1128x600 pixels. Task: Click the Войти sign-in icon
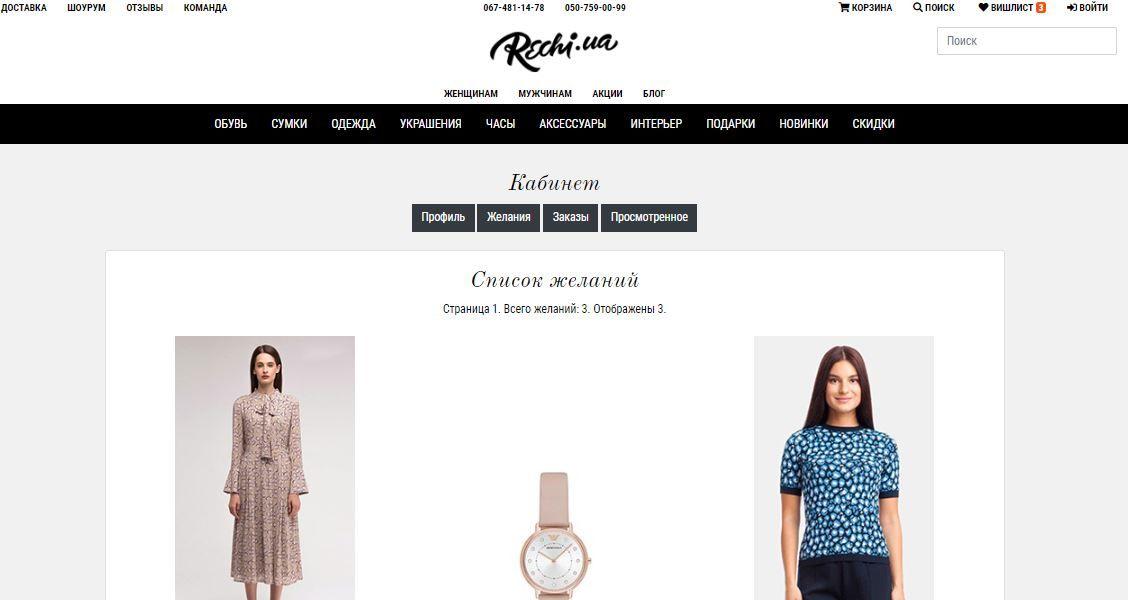point(1071,8)
